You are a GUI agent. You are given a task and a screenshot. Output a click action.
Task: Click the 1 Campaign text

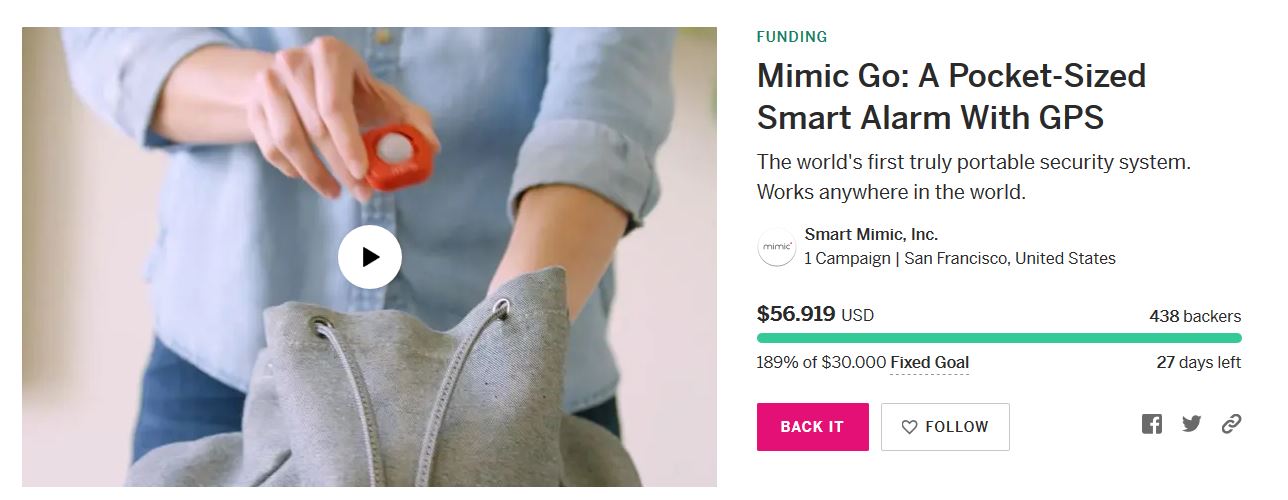[847, 258]
